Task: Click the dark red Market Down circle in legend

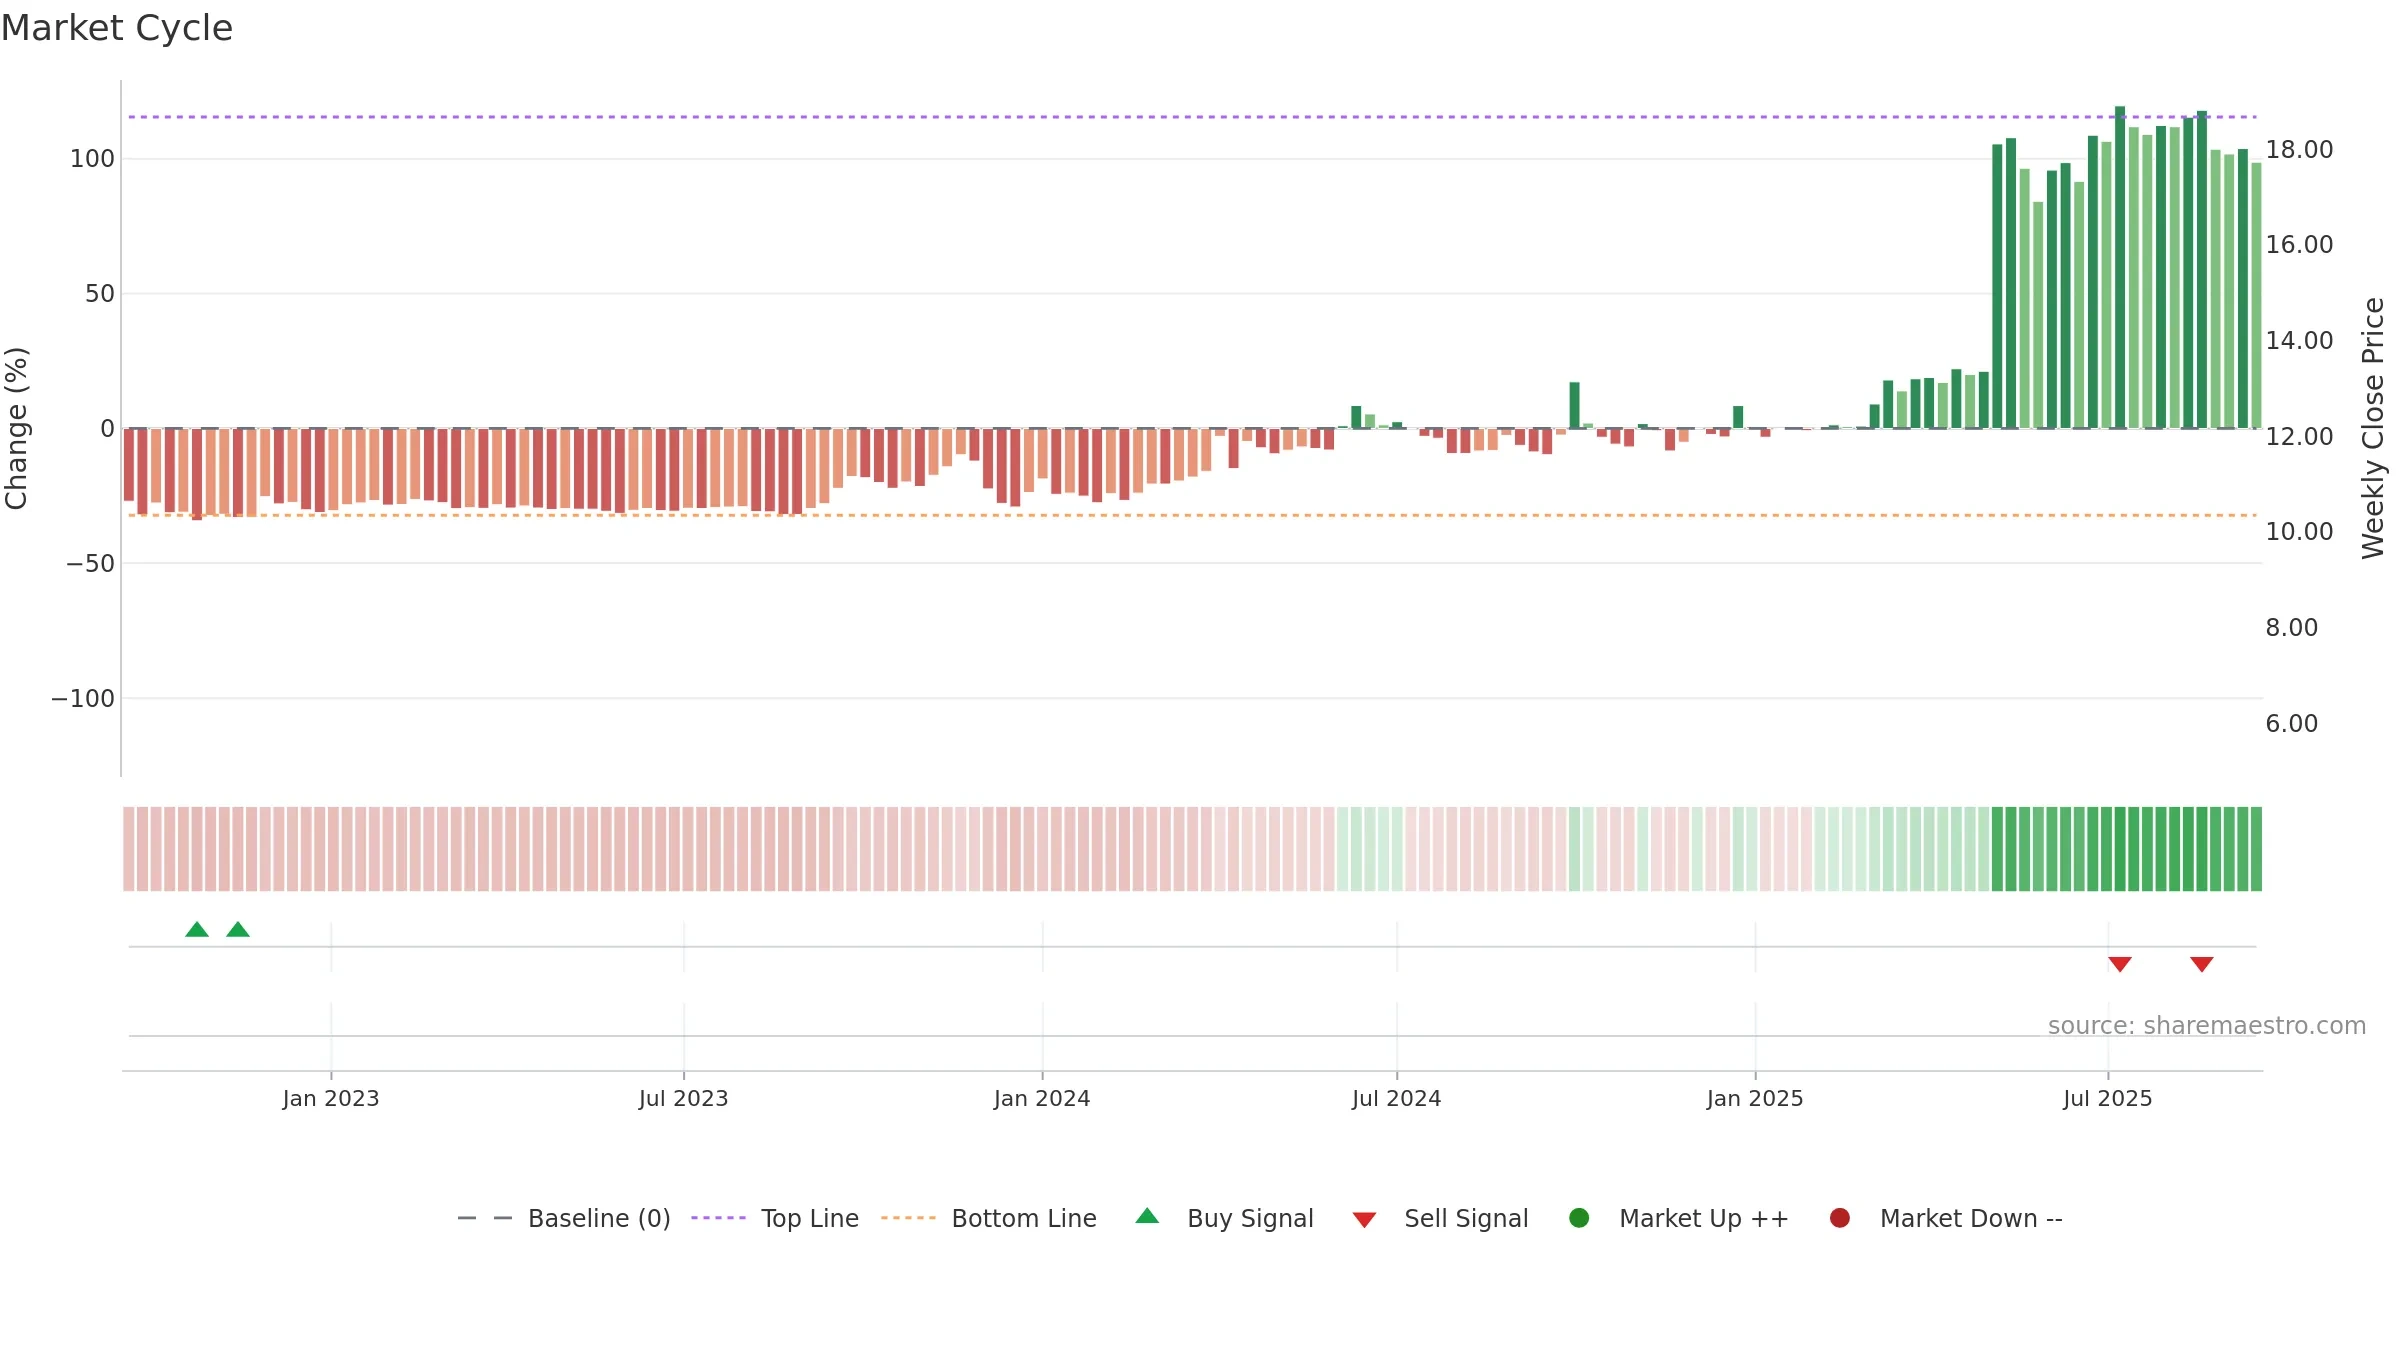Action: pyautogui.click(x=1839, y=1218)
